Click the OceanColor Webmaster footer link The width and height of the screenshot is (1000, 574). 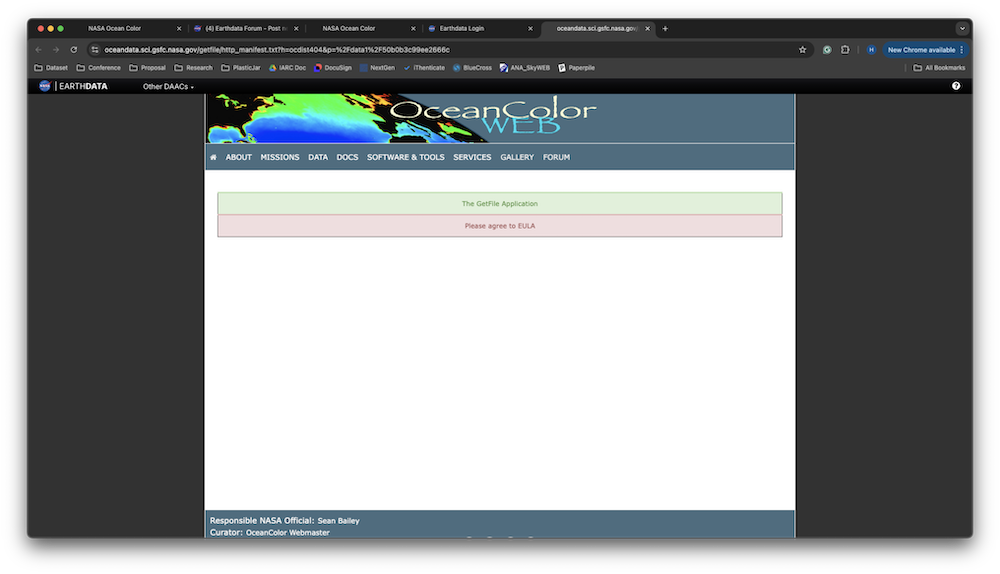(288, 533)
